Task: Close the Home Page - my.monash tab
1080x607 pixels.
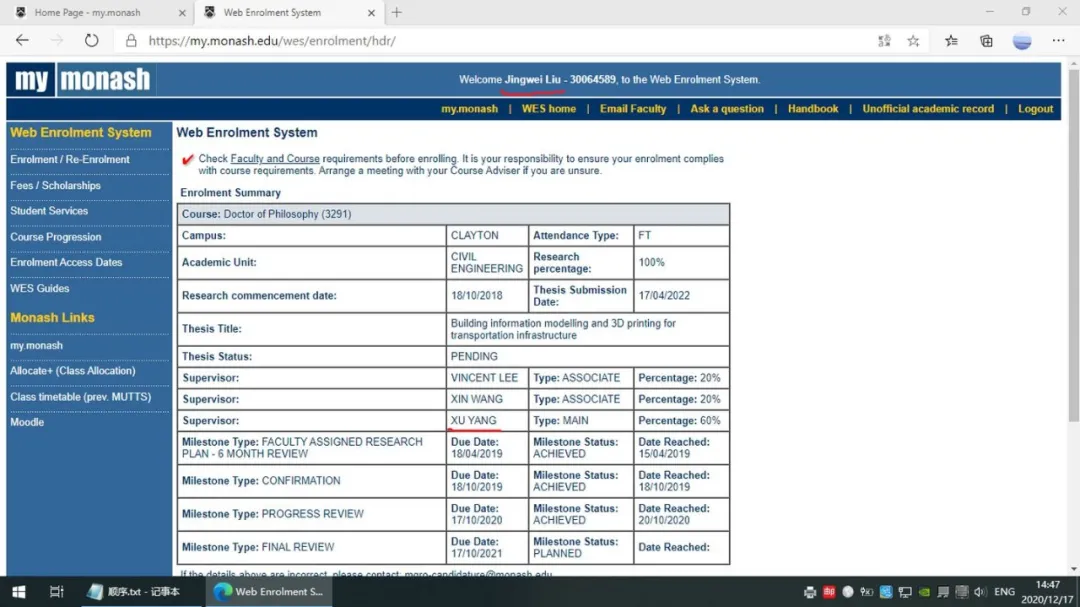Action: tap(182, 12)
